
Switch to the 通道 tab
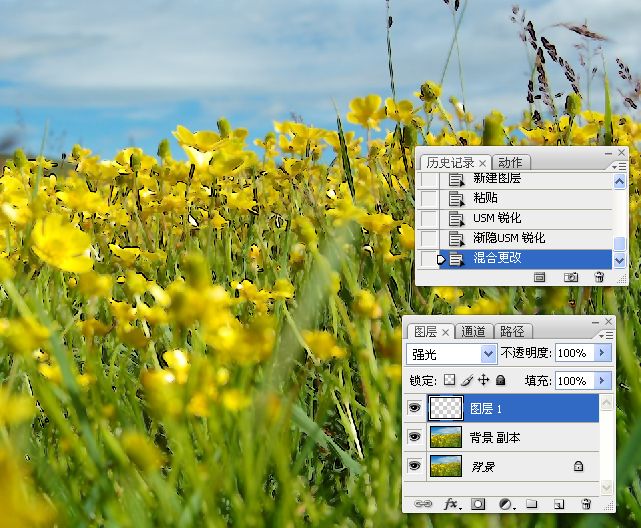(473, 331)
